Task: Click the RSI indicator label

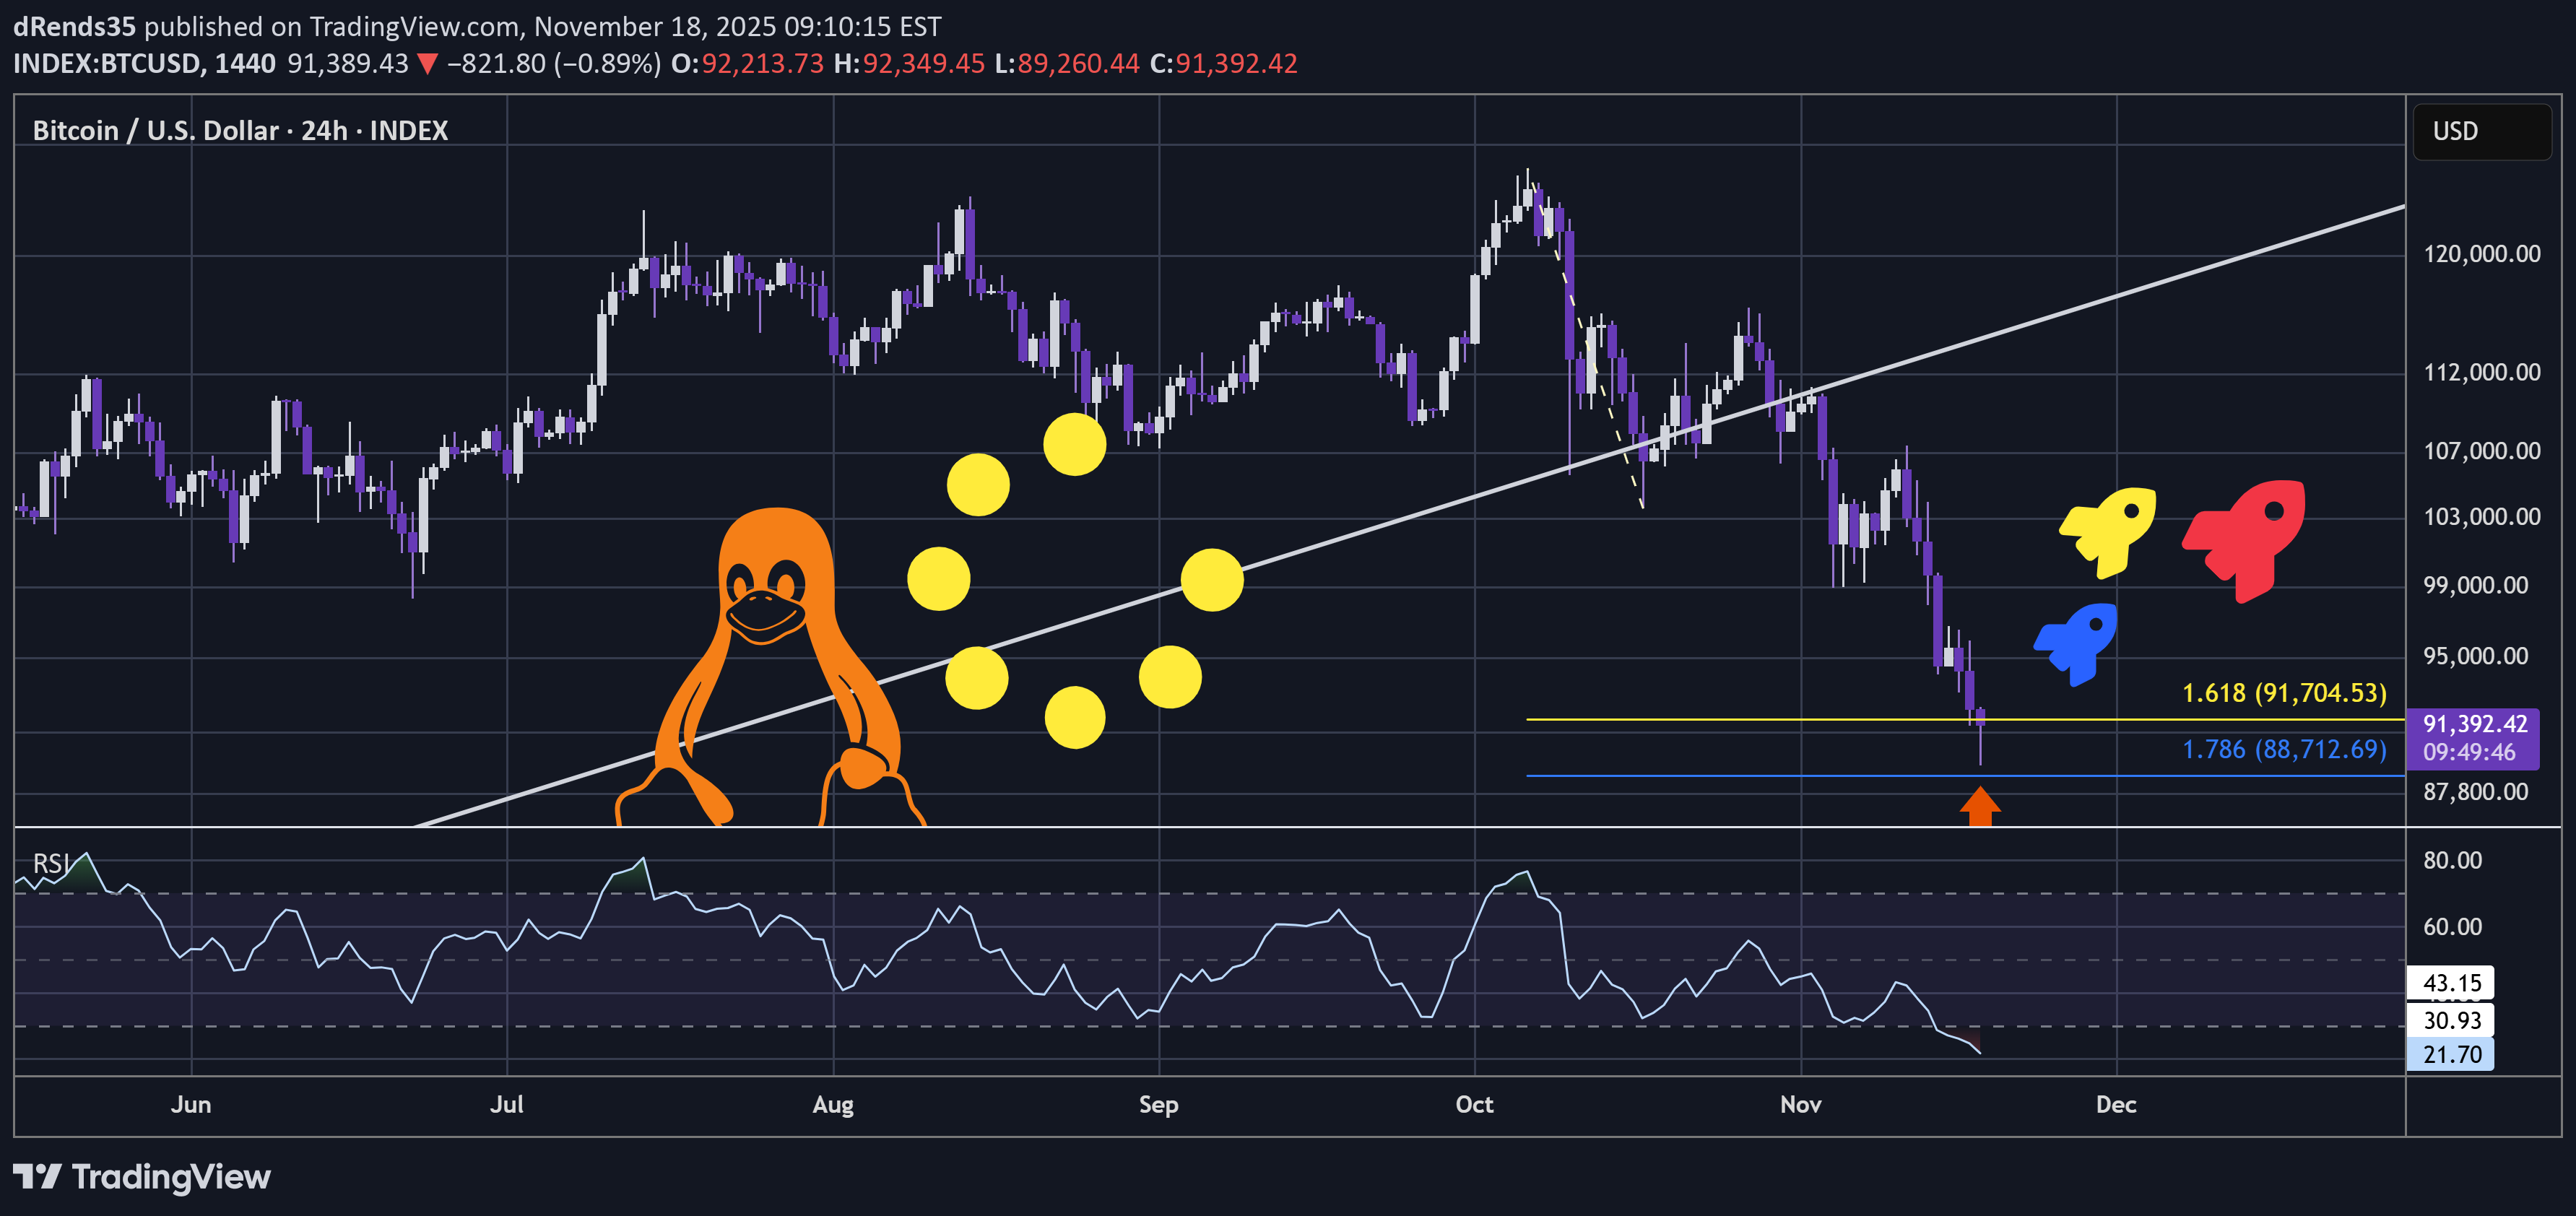Action: [x=50, y=863]
